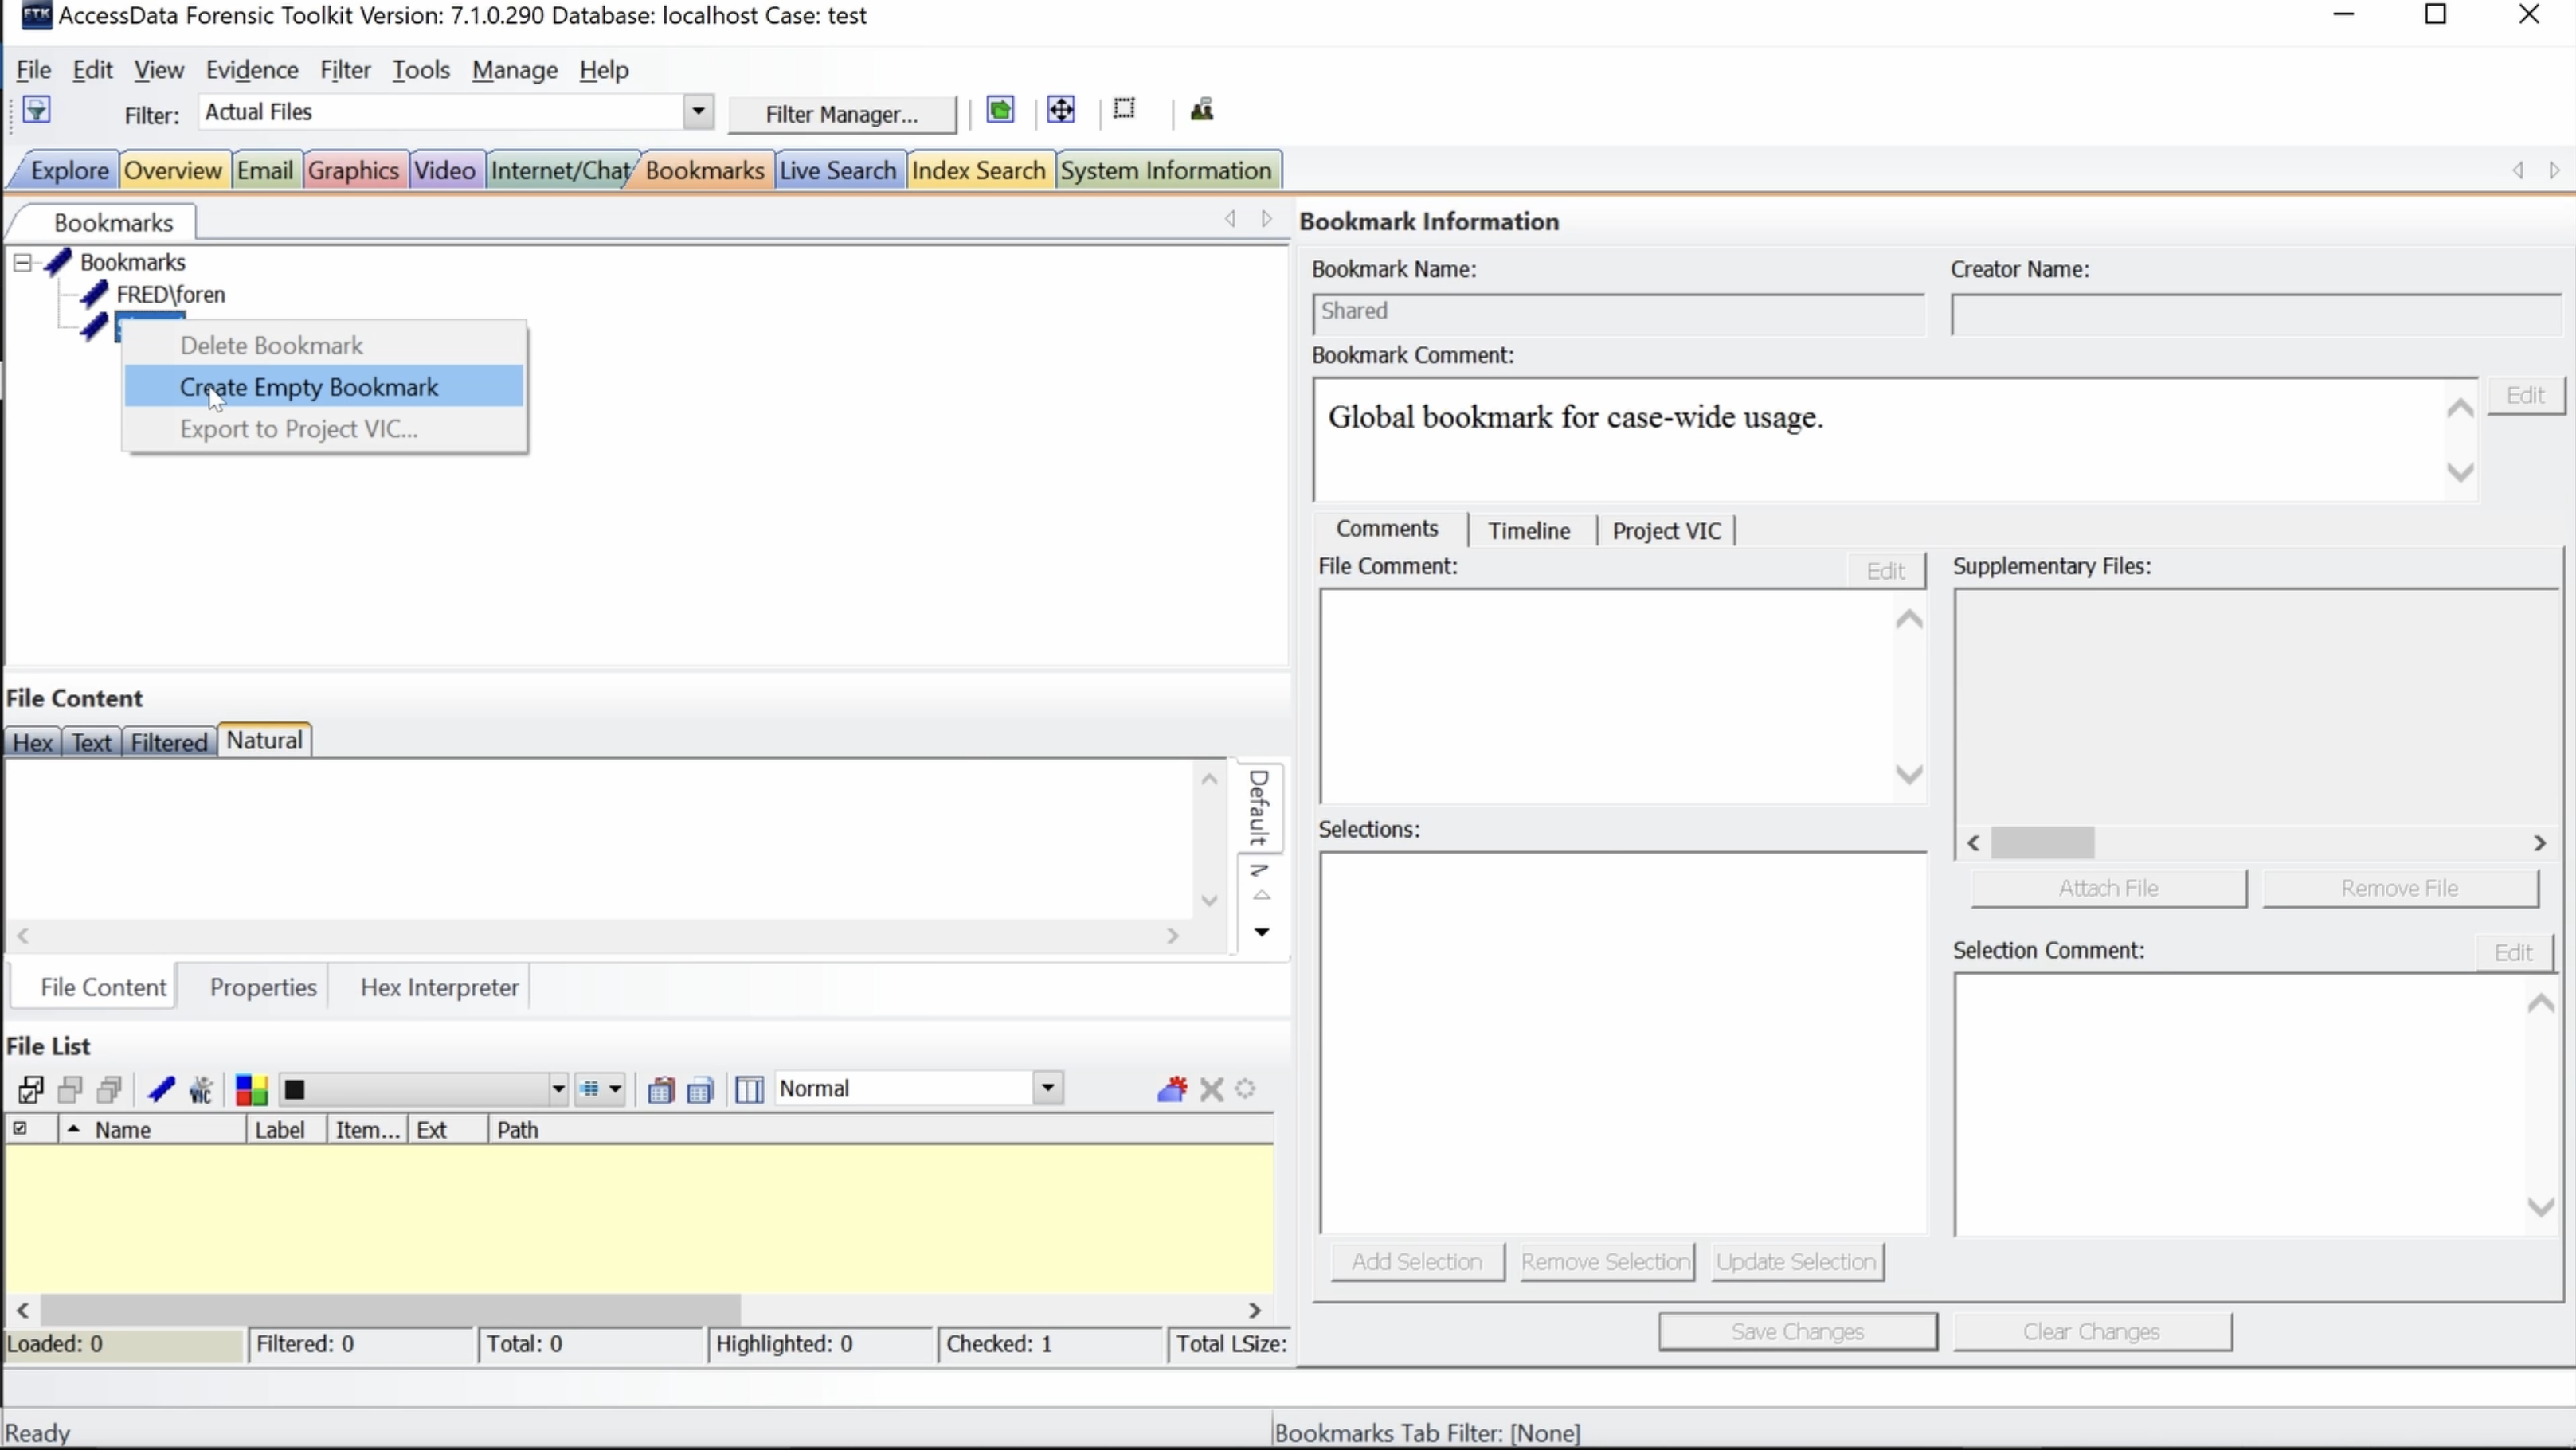Click Edit button beside Bookmark Comment
This screenshot has height=1450, width=2576.
[2525, 395]
